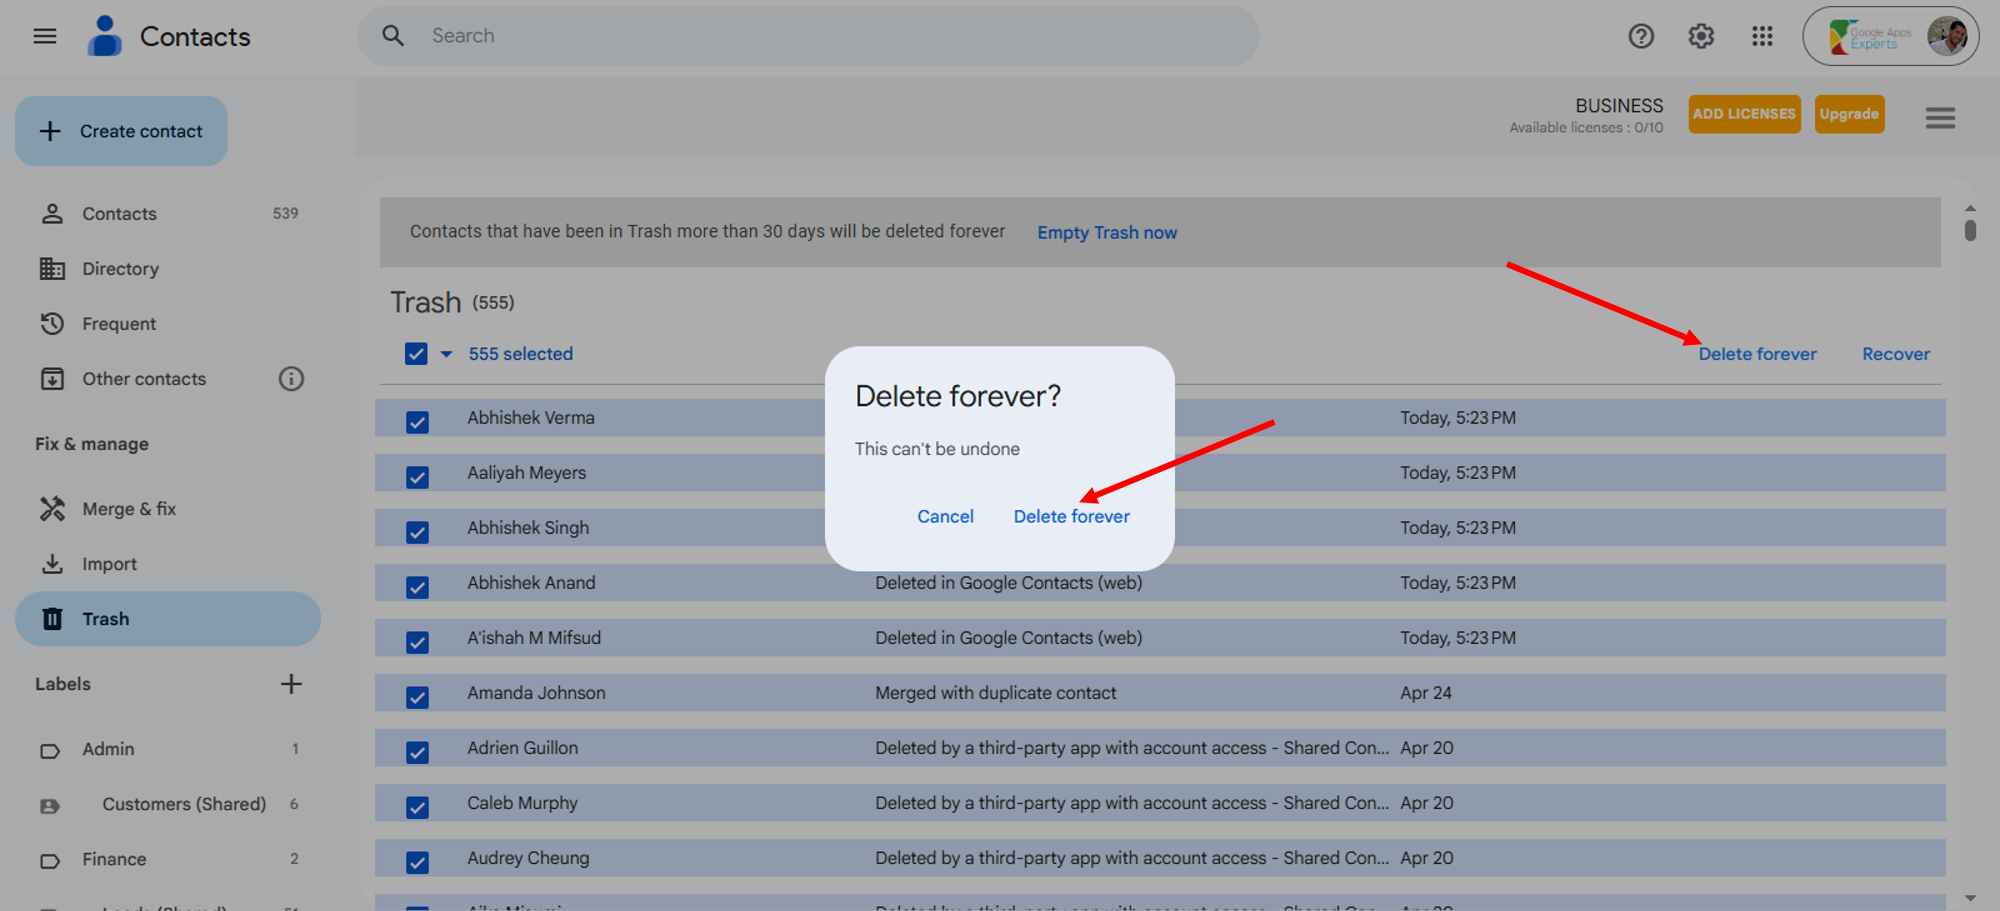Click the account profile avatar
The image size is (2000, 911).
(x=1946, y=37)
